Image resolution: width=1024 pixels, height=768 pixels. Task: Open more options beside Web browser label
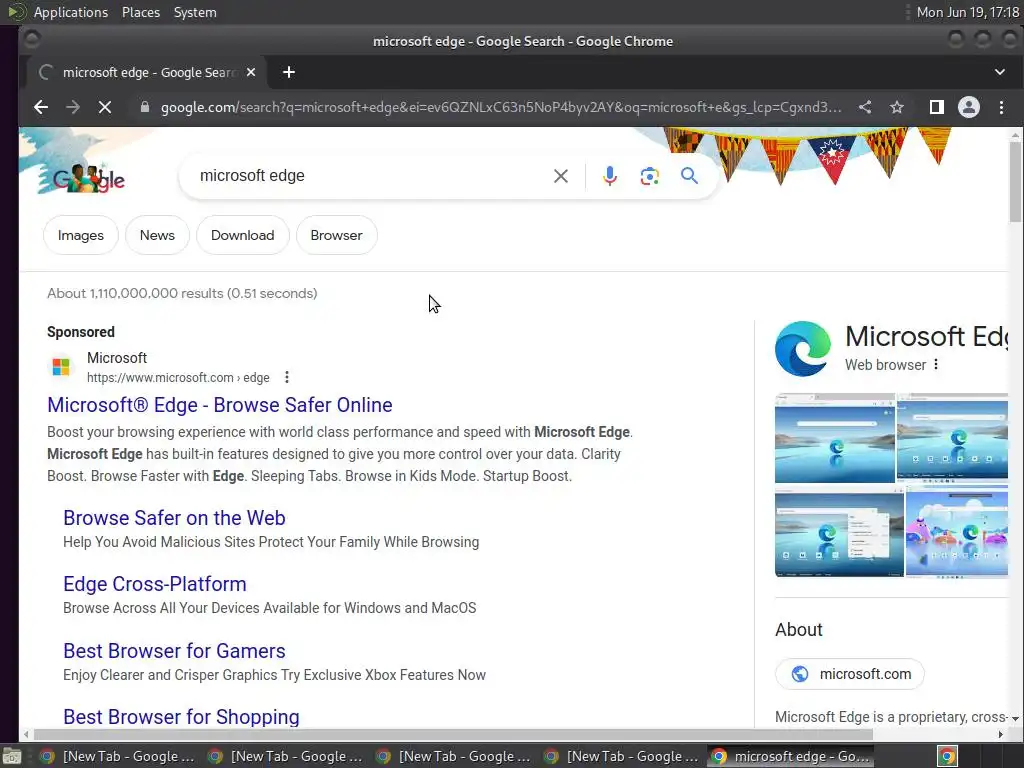[x=936, y=364]
